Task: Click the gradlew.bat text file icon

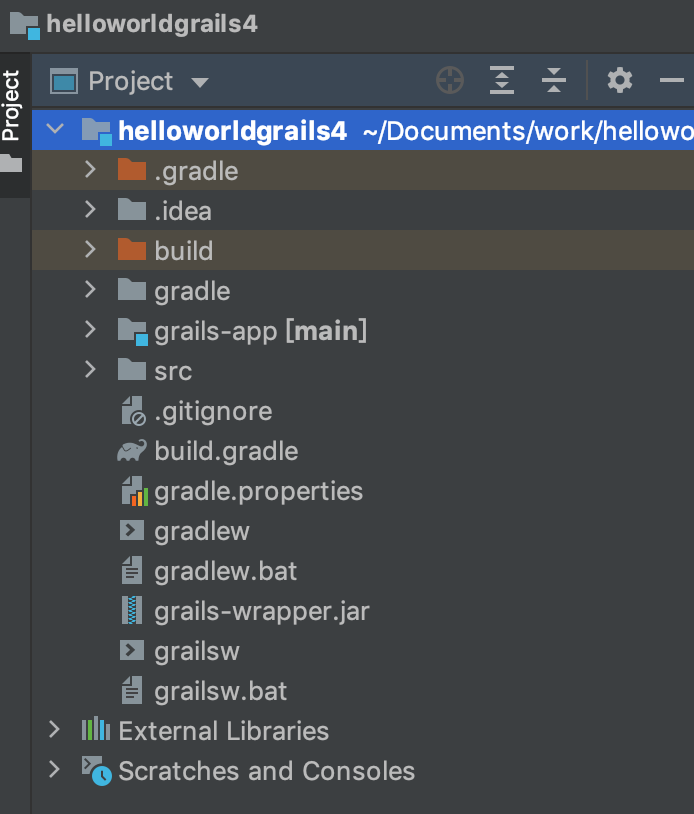Action: click(x=132, y=571)
